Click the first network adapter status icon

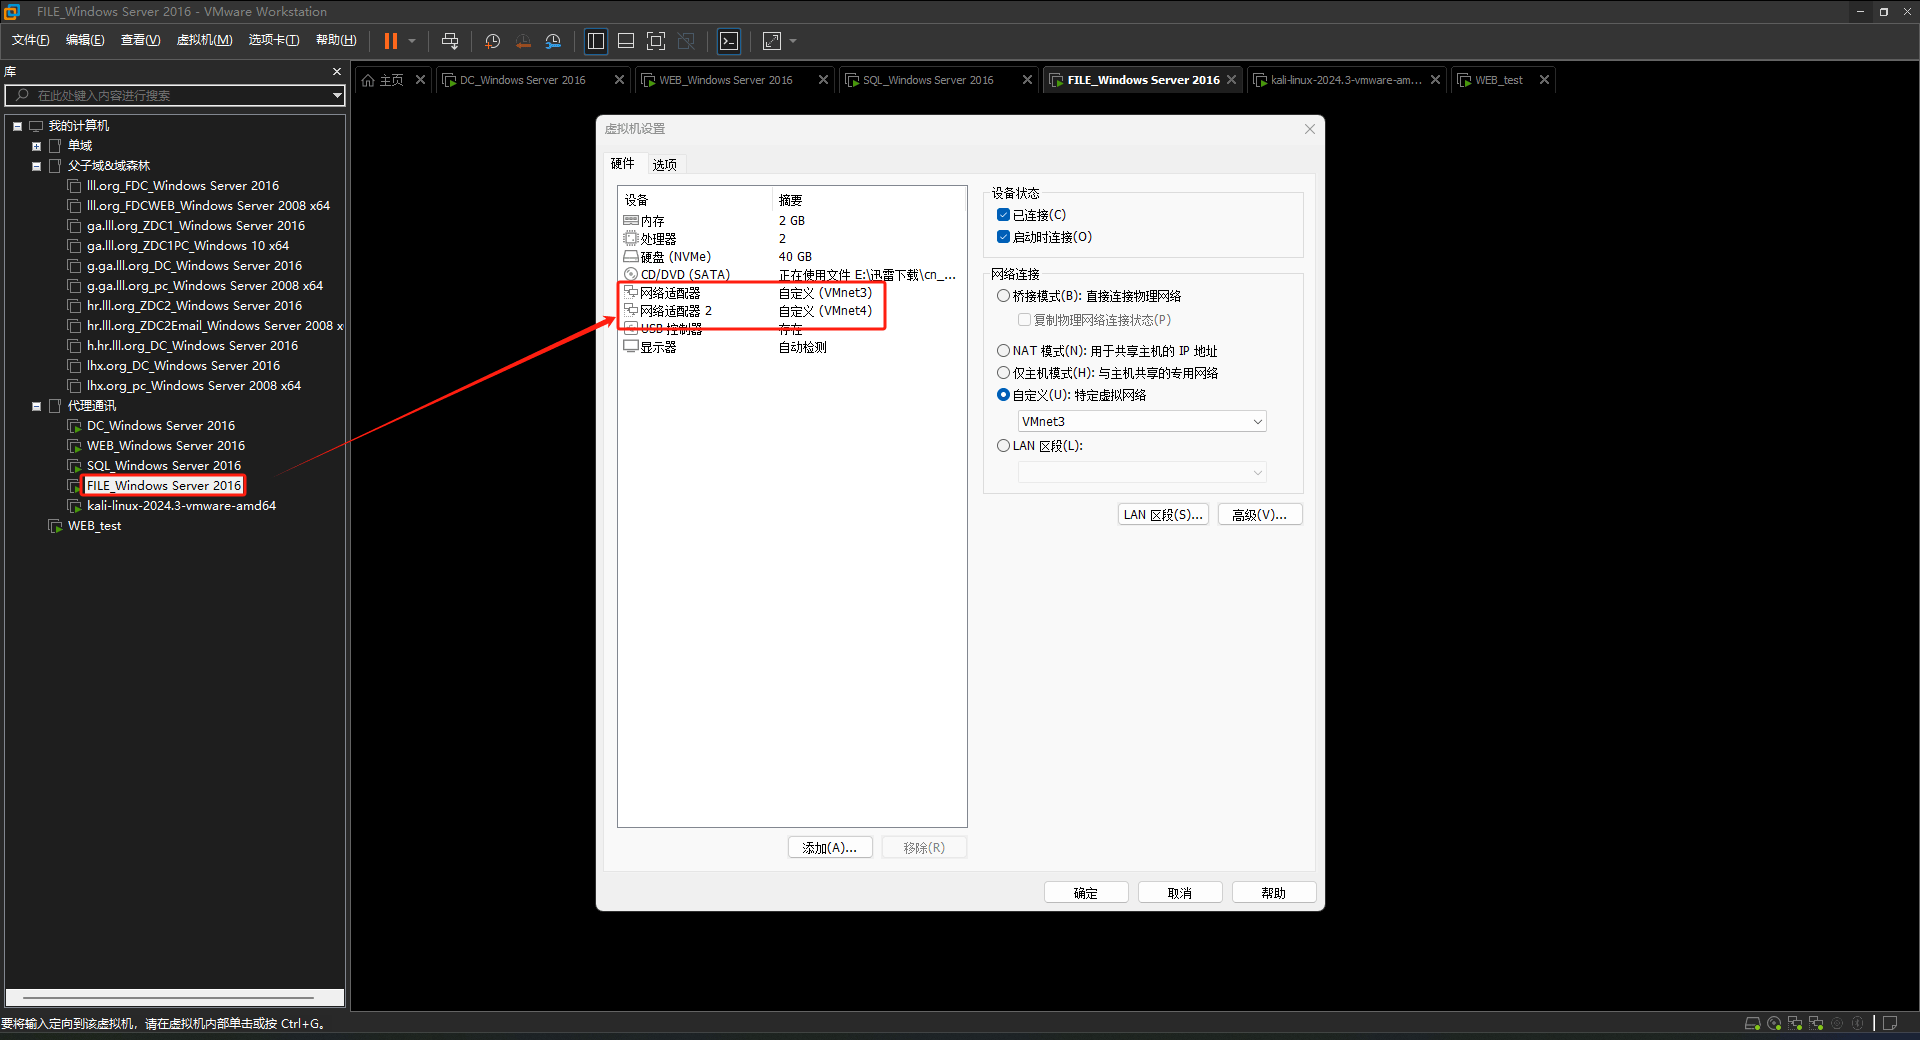click(1795, 1023)
